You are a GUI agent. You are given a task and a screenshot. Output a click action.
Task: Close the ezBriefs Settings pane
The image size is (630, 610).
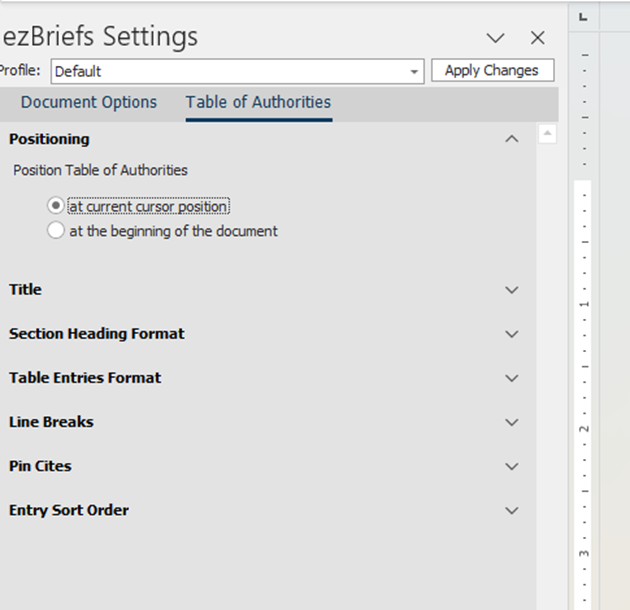click(x=538, y=38)
